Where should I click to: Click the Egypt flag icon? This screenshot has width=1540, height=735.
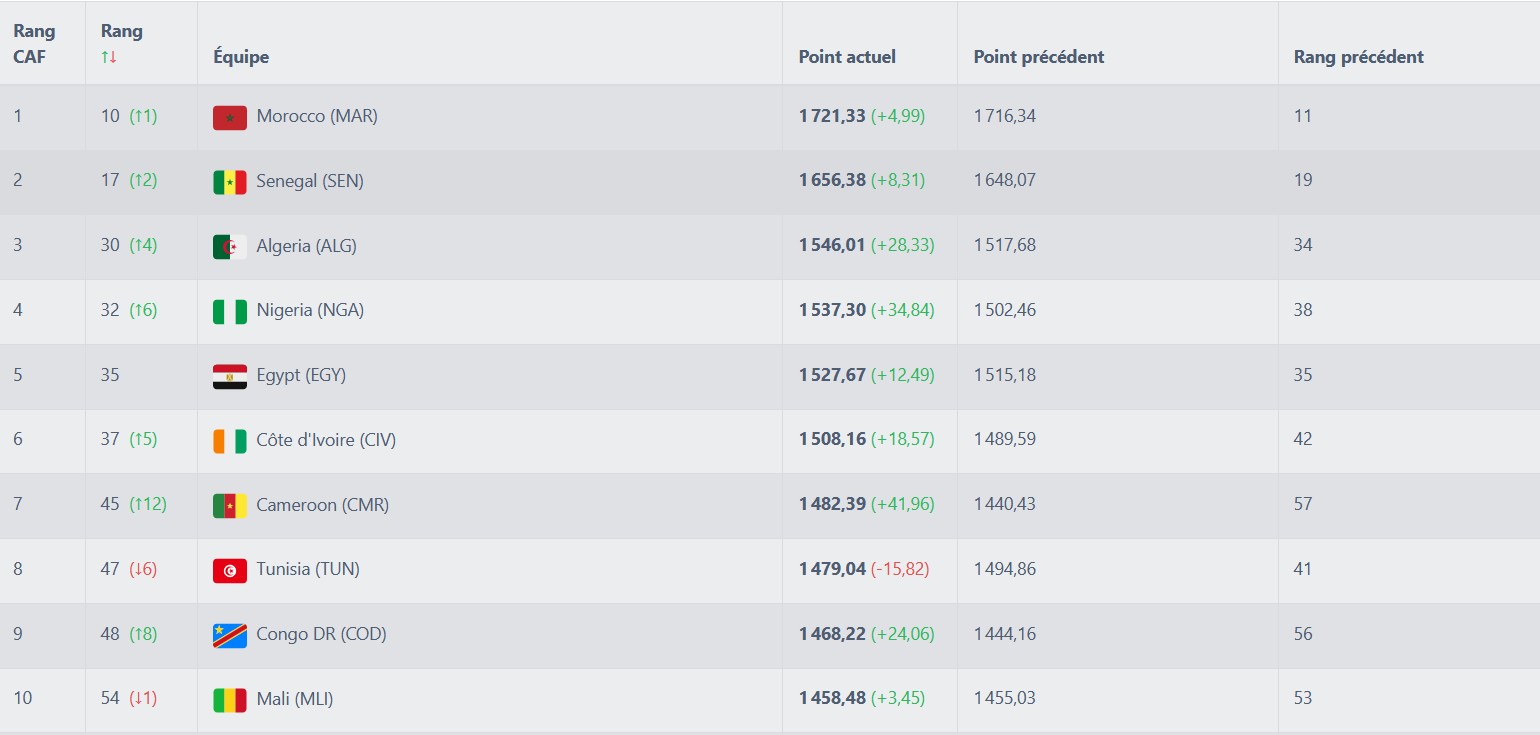click(229, 376)
